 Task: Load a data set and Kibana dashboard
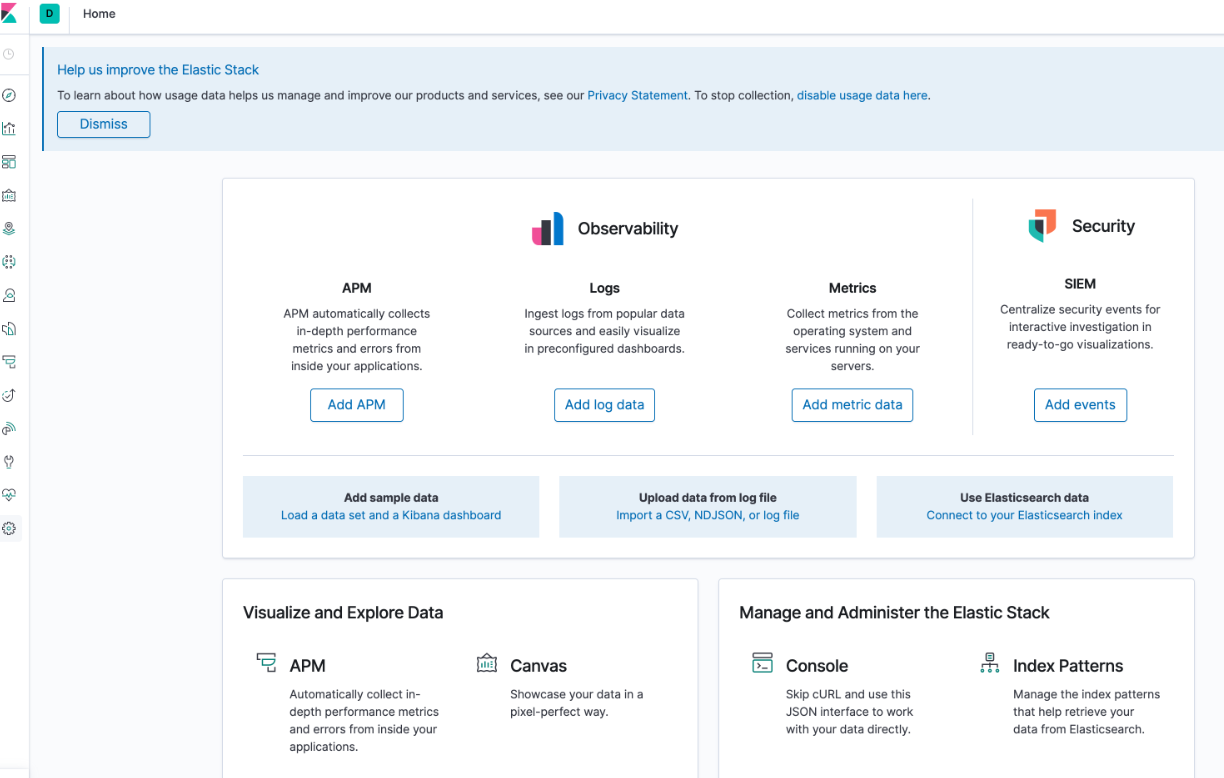point(391,515)
